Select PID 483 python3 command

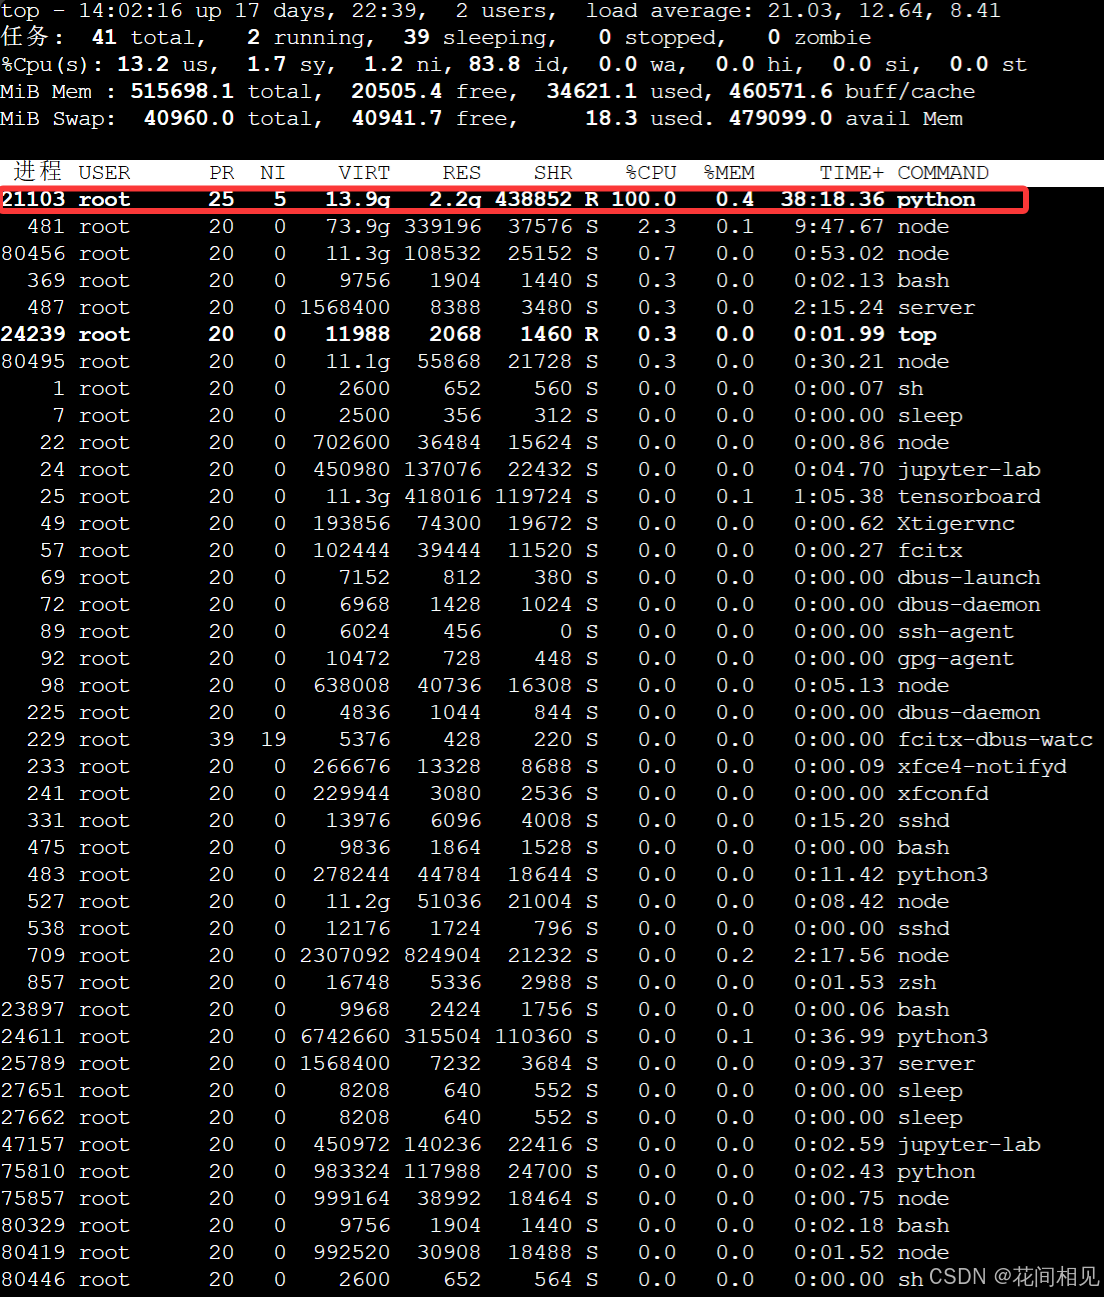pos(943,874)
